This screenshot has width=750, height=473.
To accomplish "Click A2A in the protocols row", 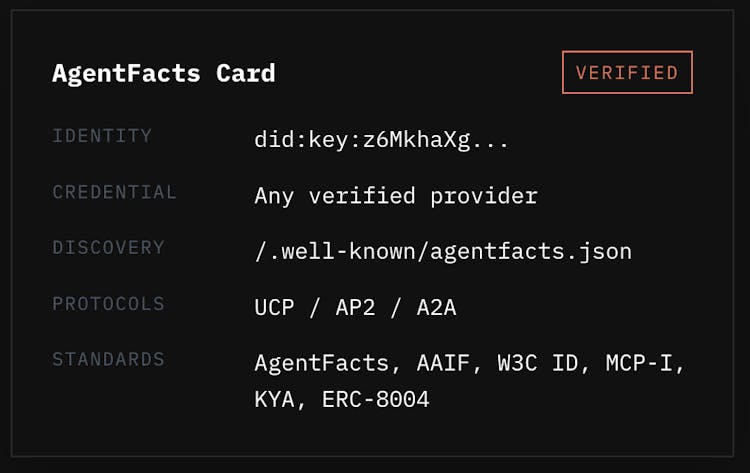I will (x=436, y=307).
